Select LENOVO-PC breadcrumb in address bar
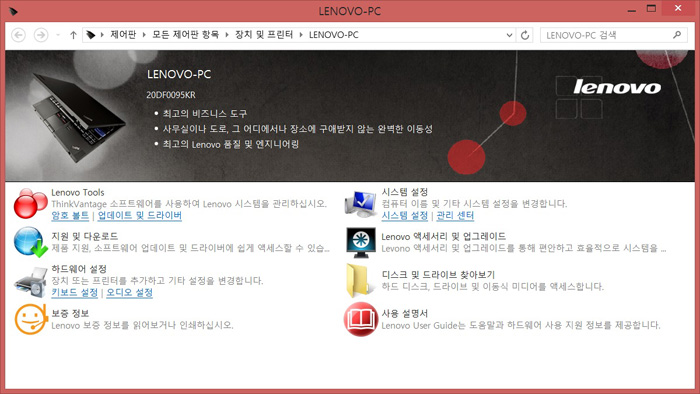 click(333, 35)
